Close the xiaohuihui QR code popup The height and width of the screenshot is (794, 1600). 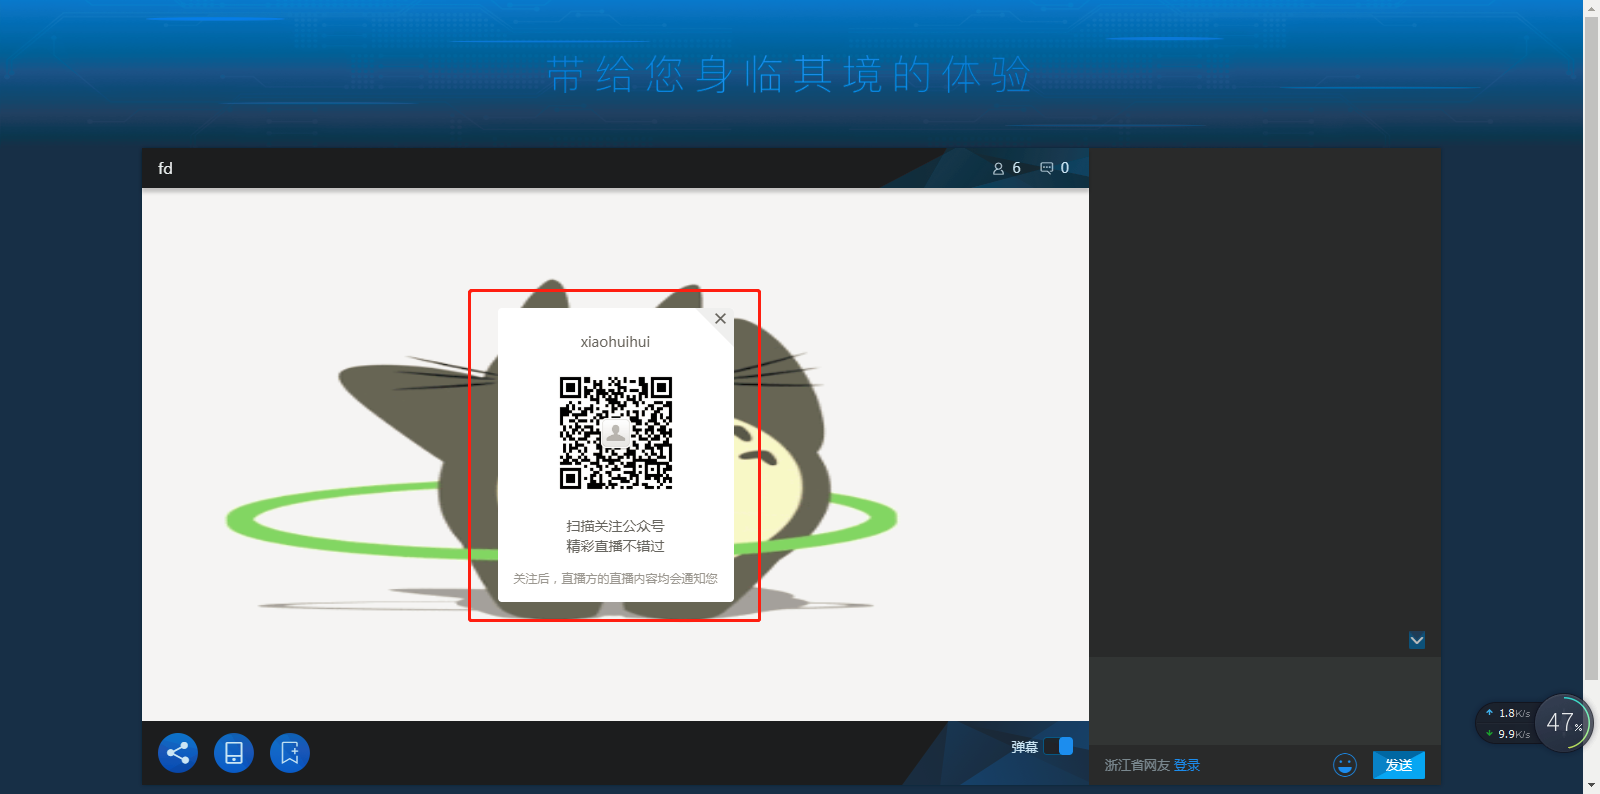[x=720, y=319]
